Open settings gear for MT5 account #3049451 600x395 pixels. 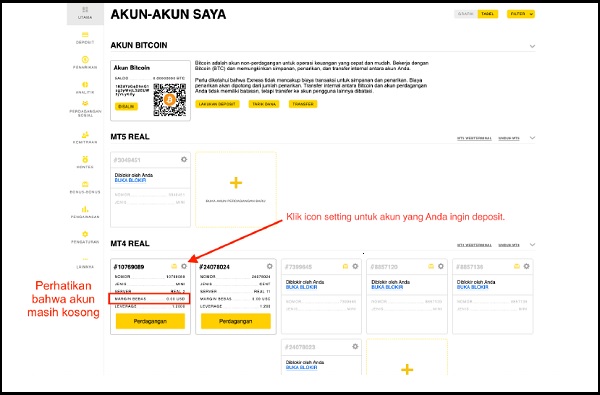click(x=184, y=159)
